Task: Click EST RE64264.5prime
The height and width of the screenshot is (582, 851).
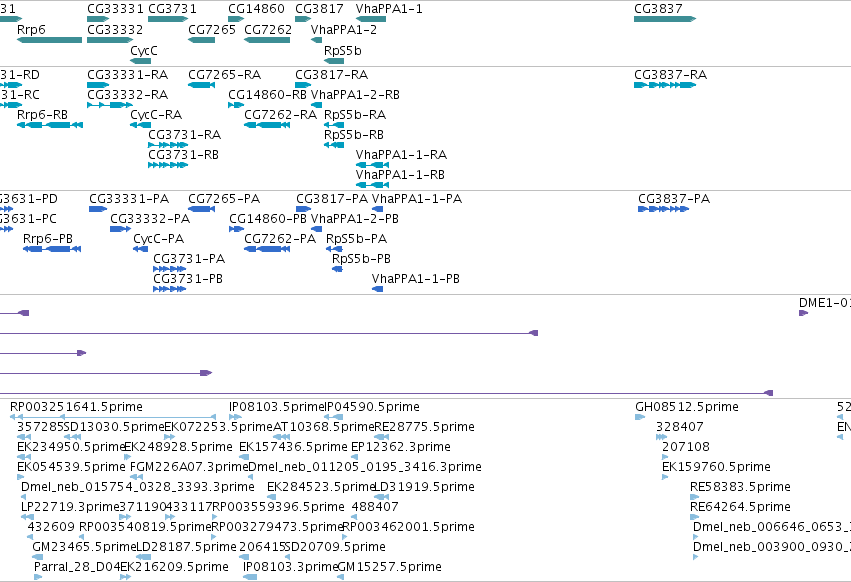Action: point(695,517)
